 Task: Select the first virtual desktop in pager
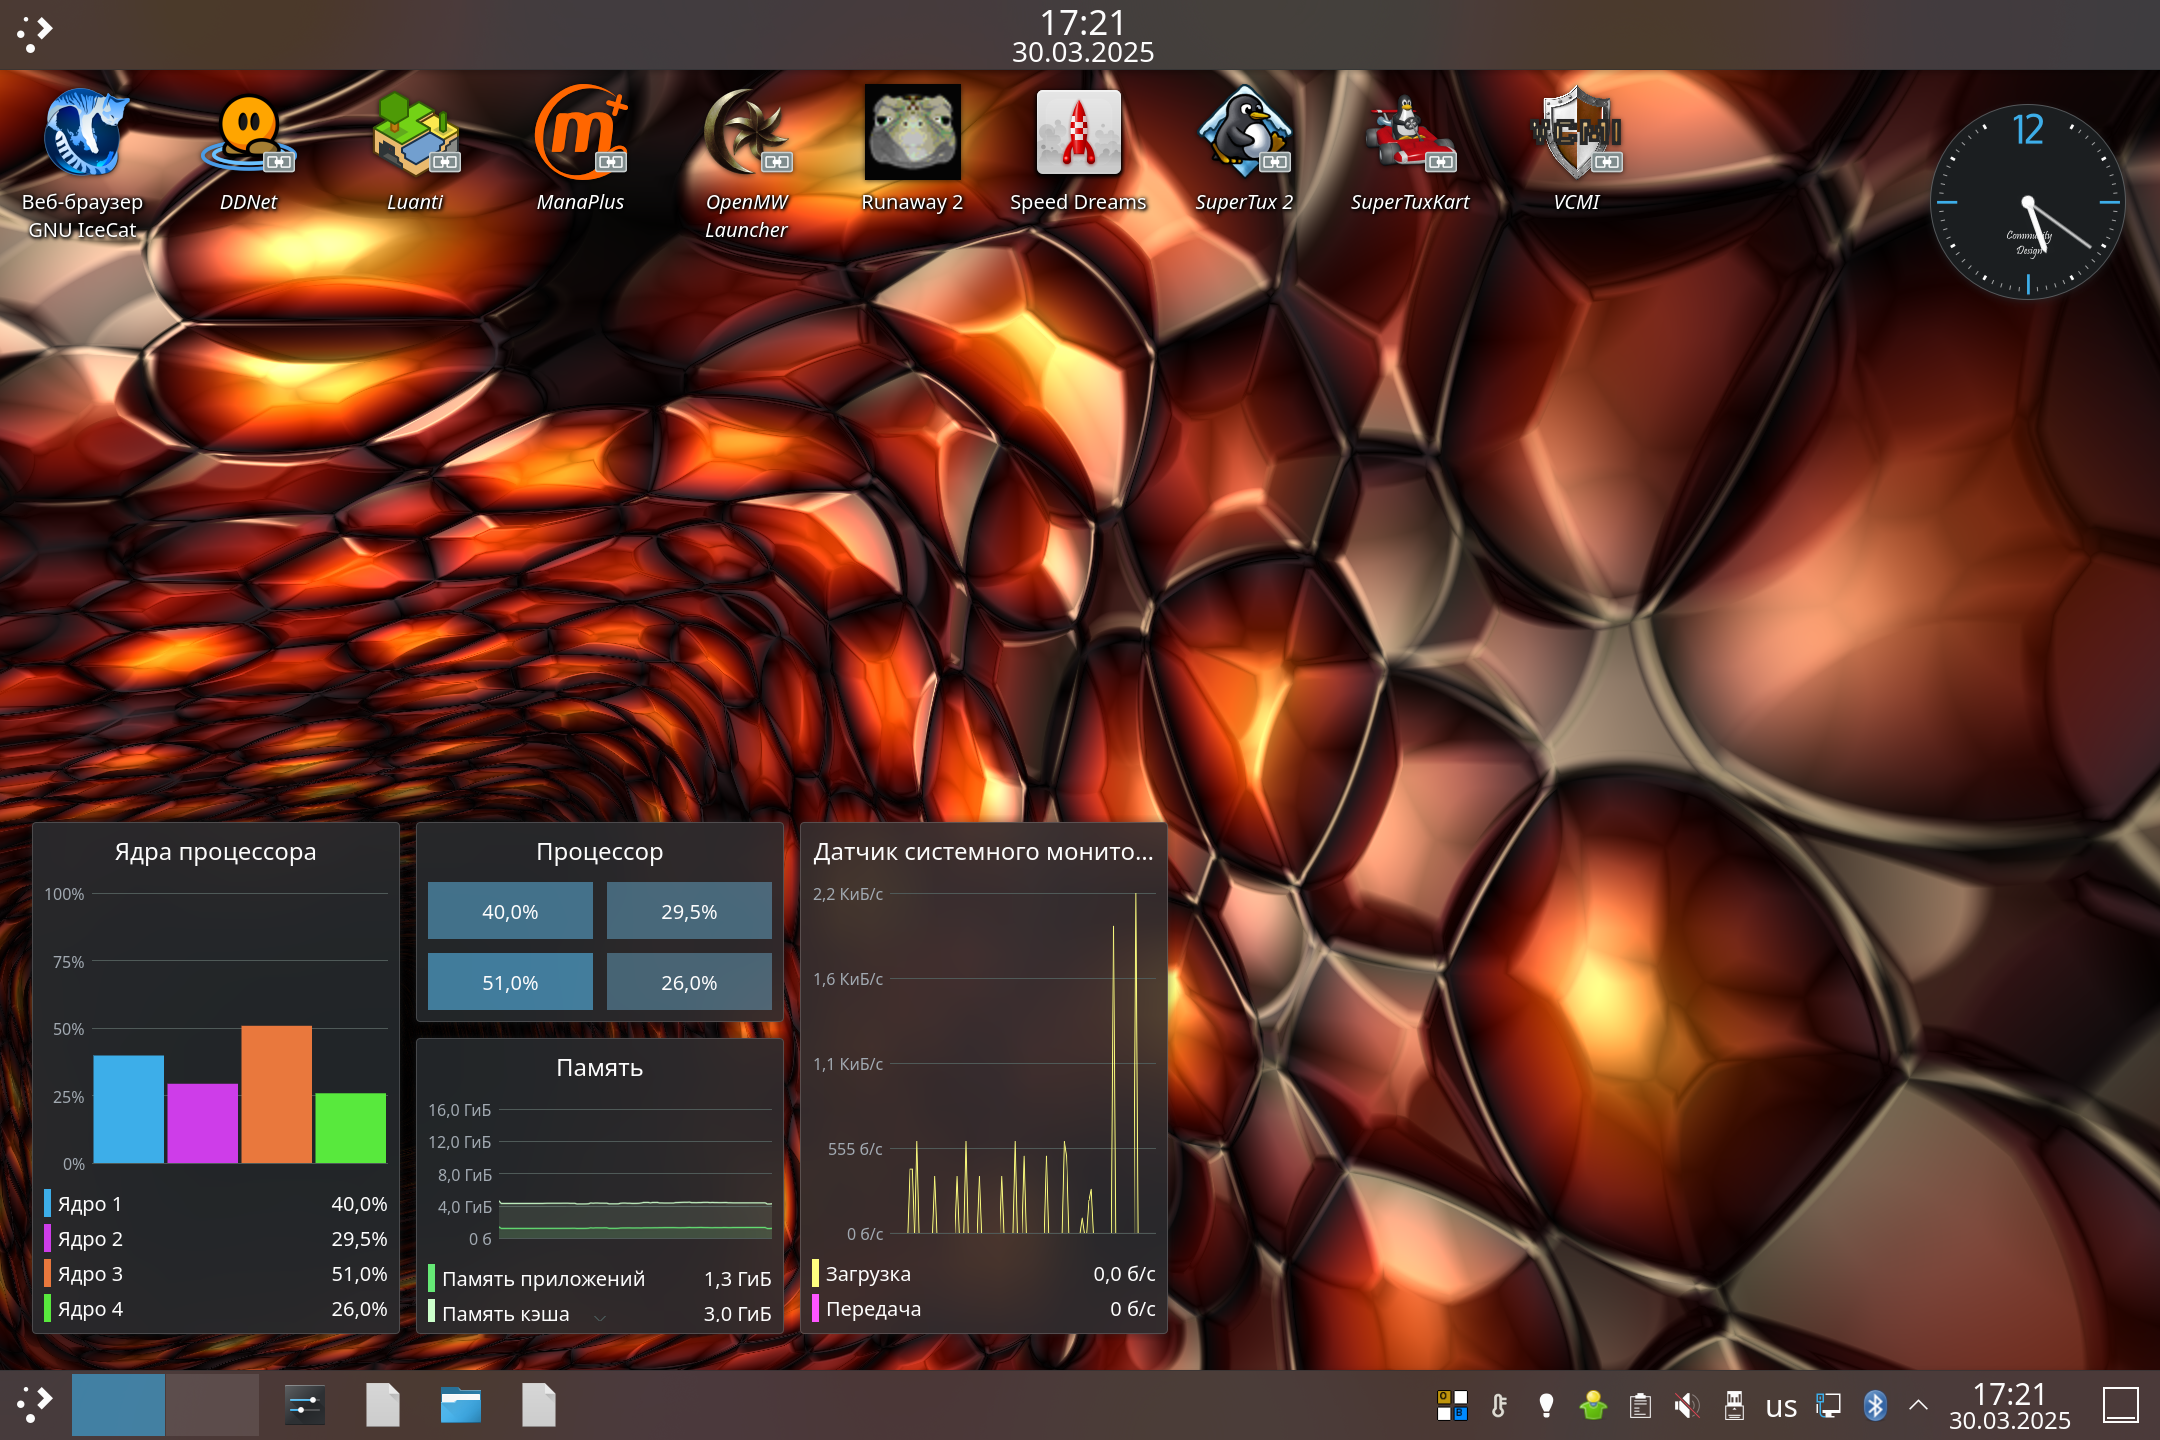pyautogui.click(x=118, y=1405)
